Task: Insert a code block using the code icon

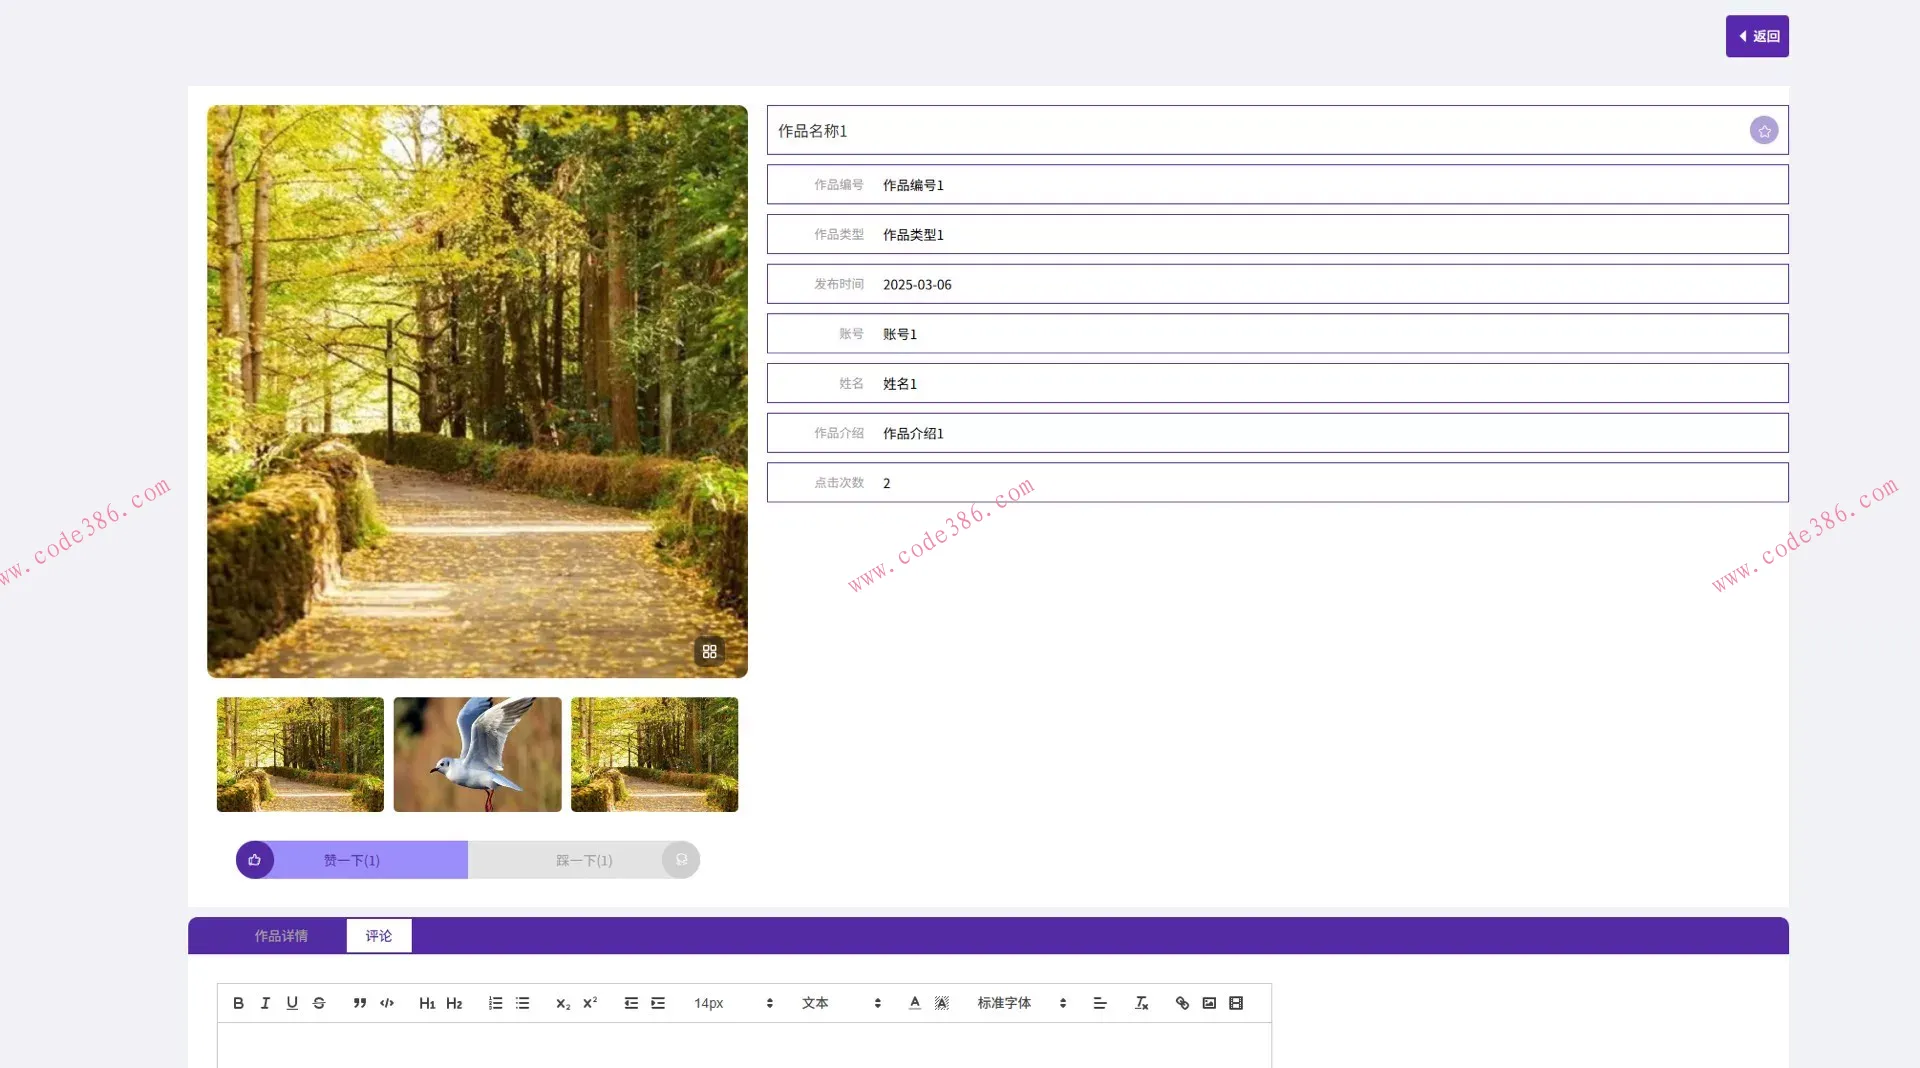Action: (387, 1003)
